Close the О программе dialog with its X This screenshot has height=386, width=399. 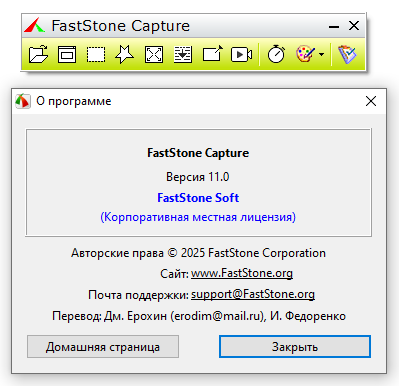(x=371, y=101)
